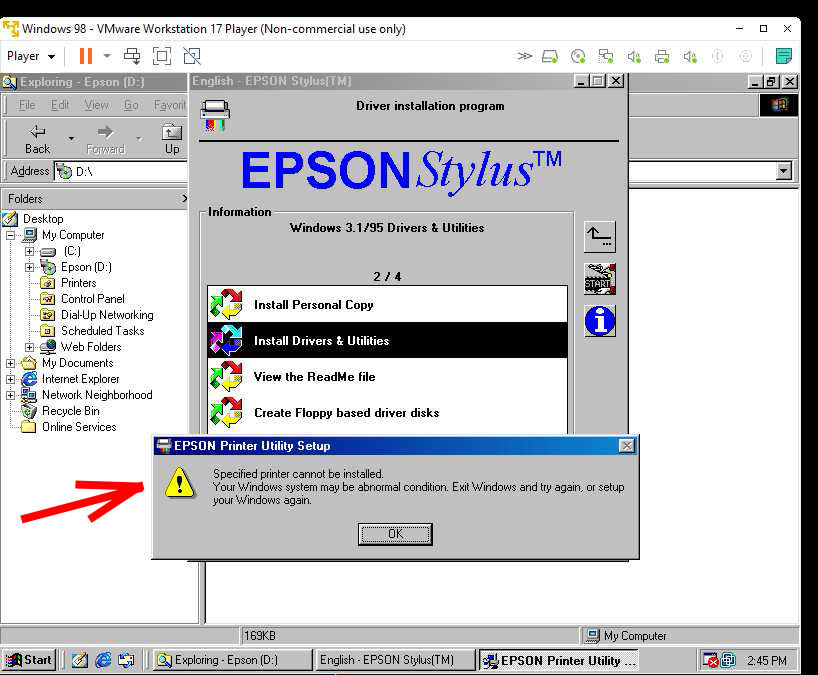Open Edit menu in Explorer window
This screenshot has height=675, width=818.
[x=59, y=105]
